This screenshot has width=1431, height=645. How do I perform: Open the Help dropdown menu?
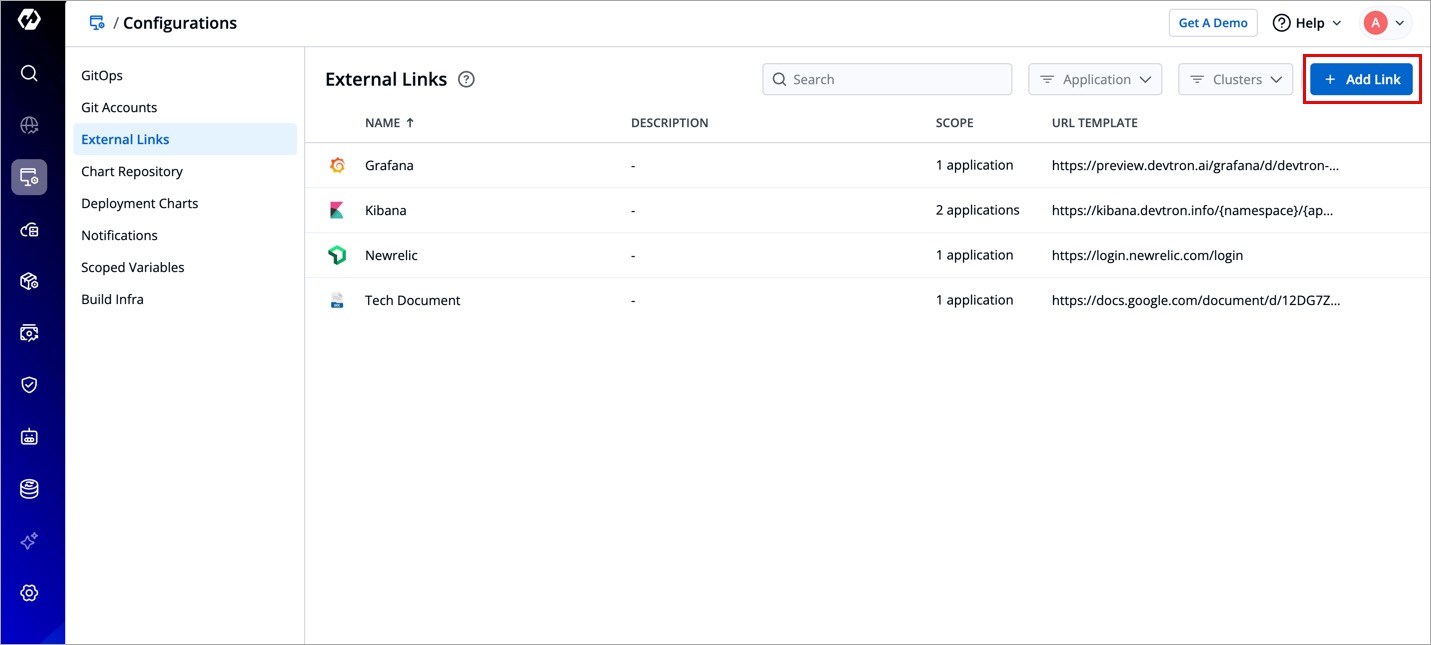pos(1307,23)
